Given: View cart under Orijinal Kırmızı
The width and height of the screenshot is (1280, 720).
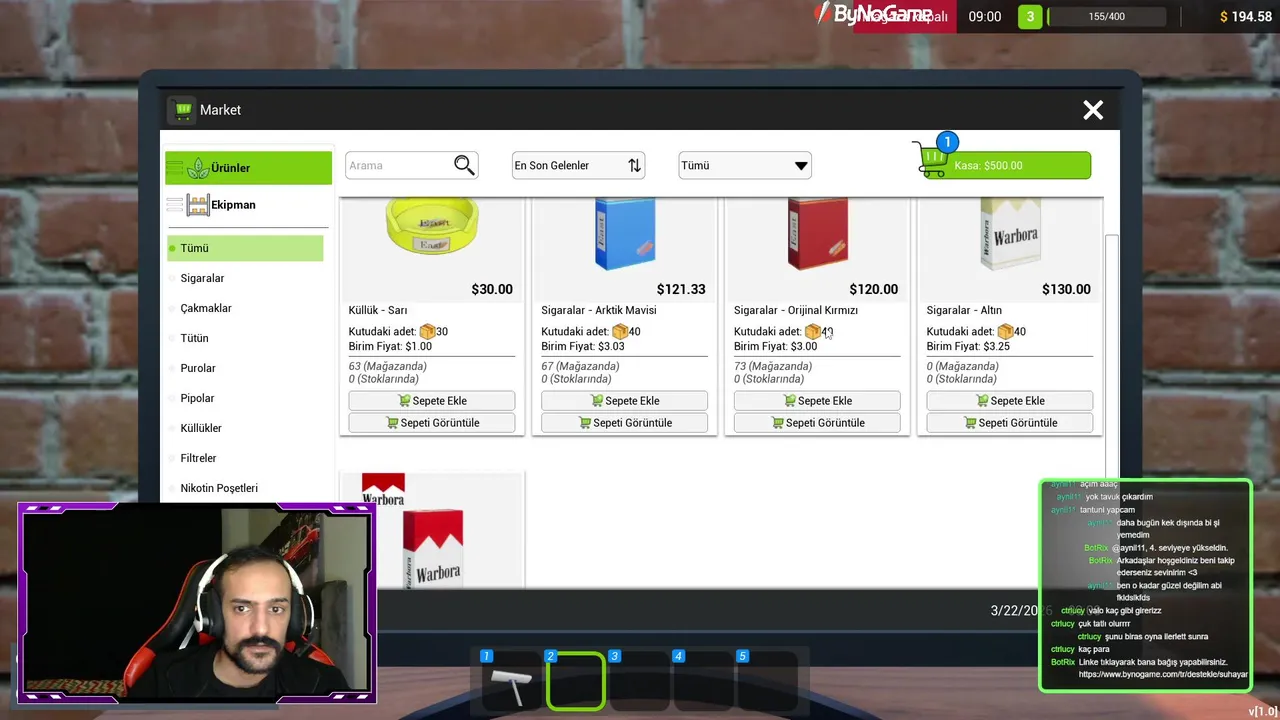Looking at the screenshot, I should pos(817,423).
